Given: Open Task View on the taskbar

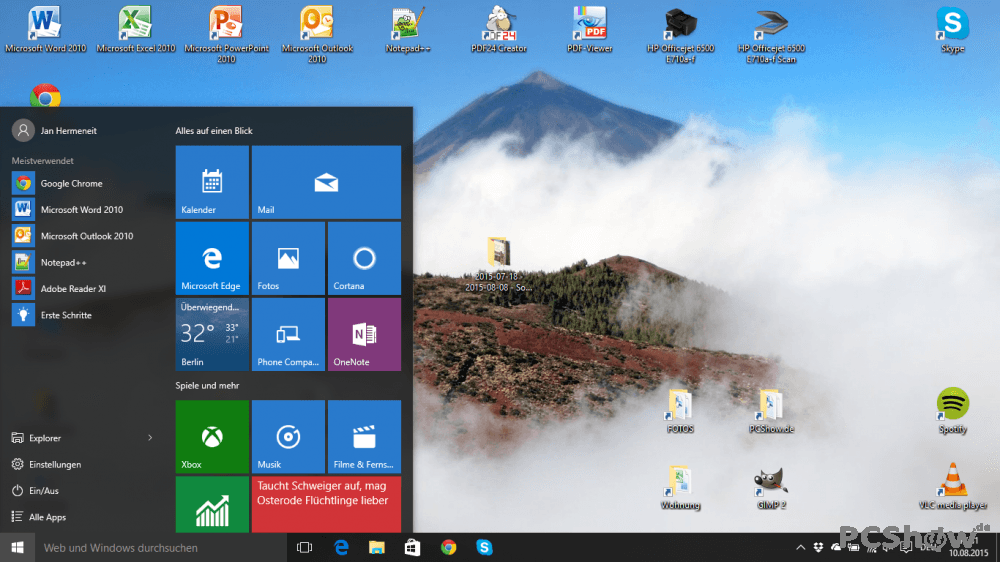Looking at the screenshot, I should (305, 547).
